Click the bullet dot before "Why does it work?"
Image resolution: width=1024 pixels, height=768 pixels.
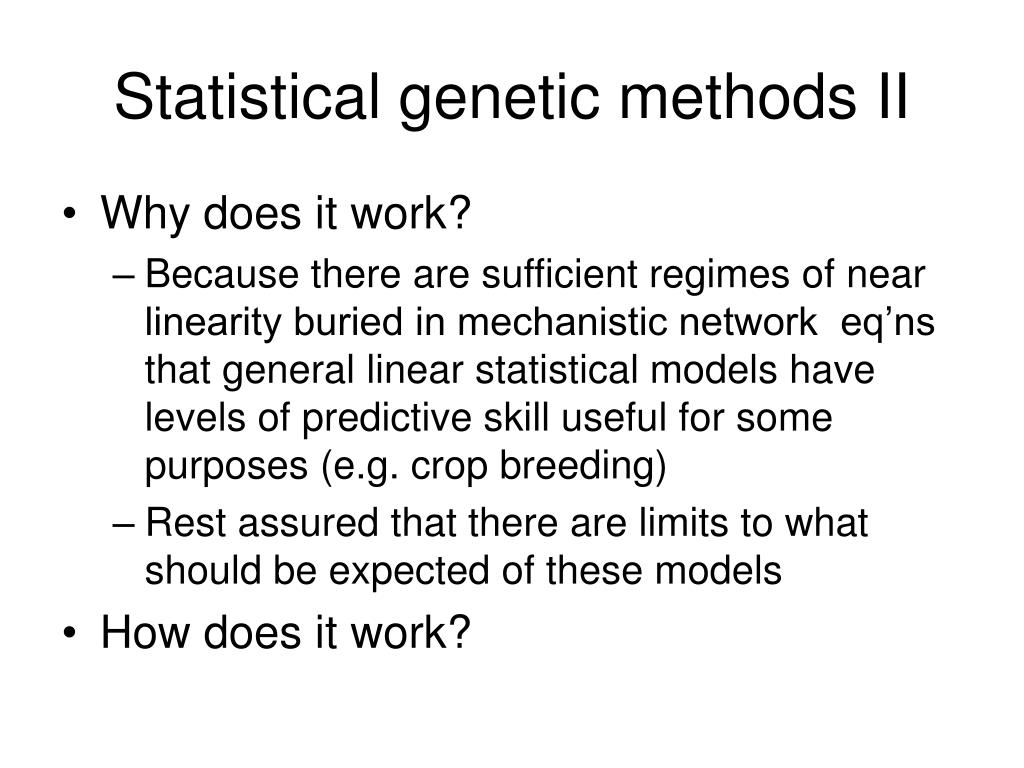(70, 215)
